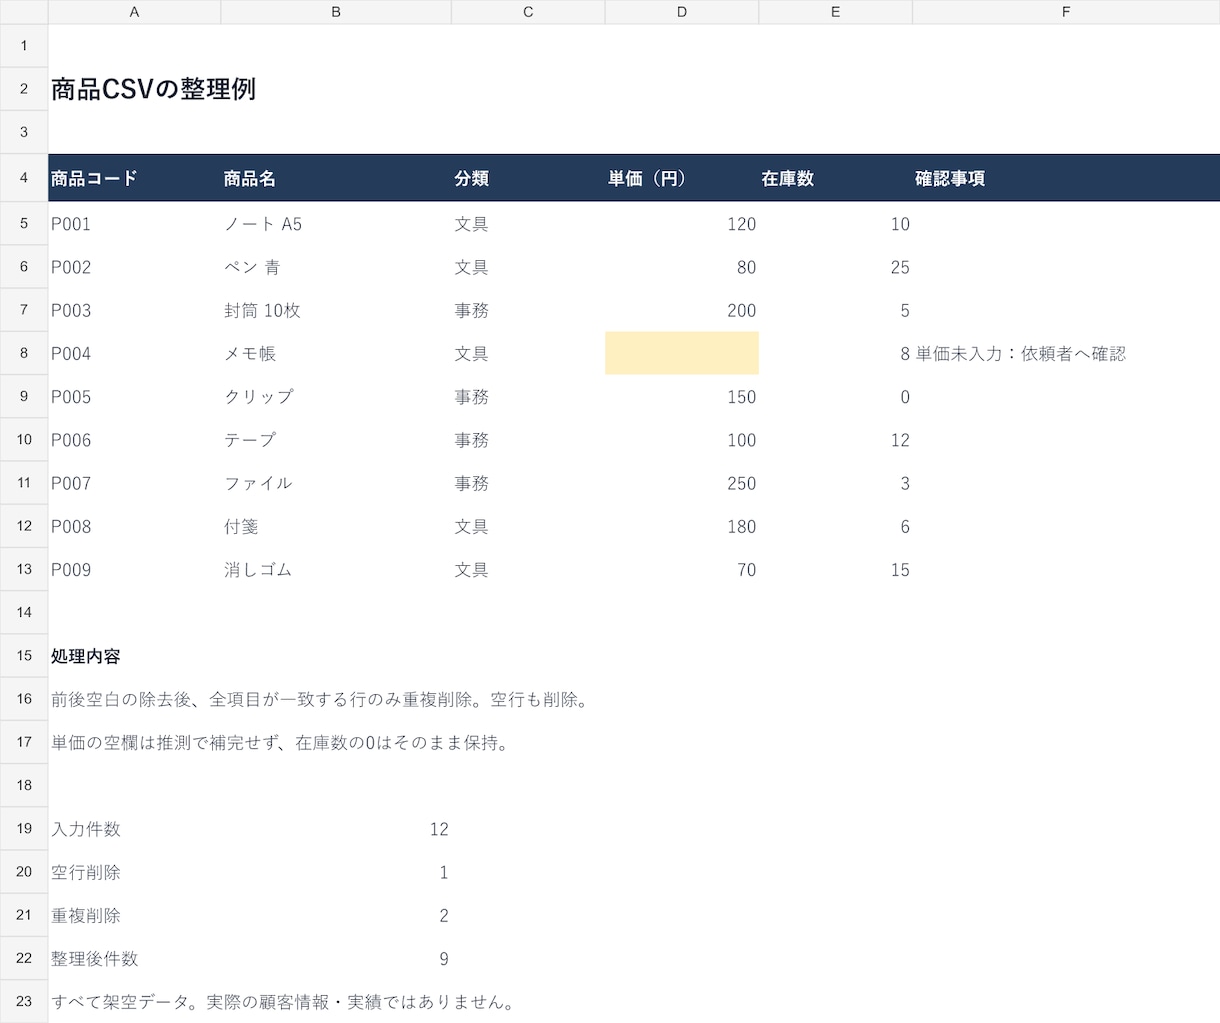Click the 分類 header cell
Image resolution: width=1220 pixels, height=1023 pixels.
coord(528,178)
